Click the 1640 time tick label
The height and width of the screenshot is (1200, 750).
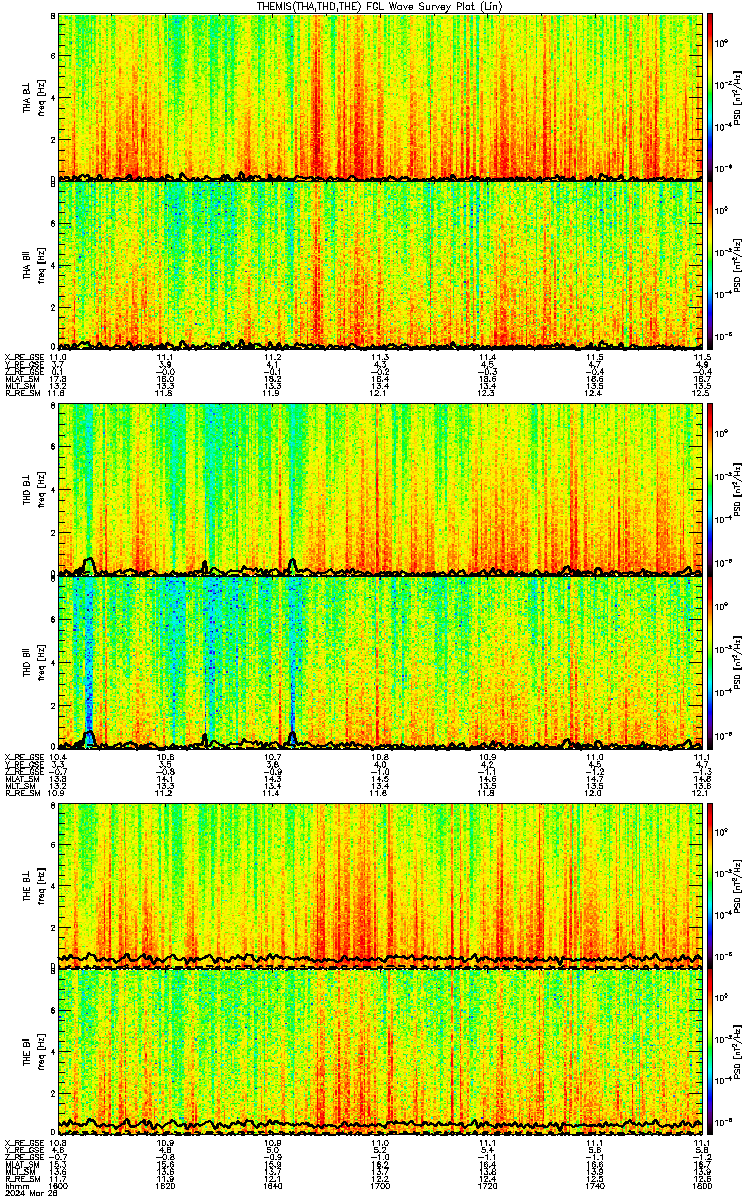(x=273, y=1185)
